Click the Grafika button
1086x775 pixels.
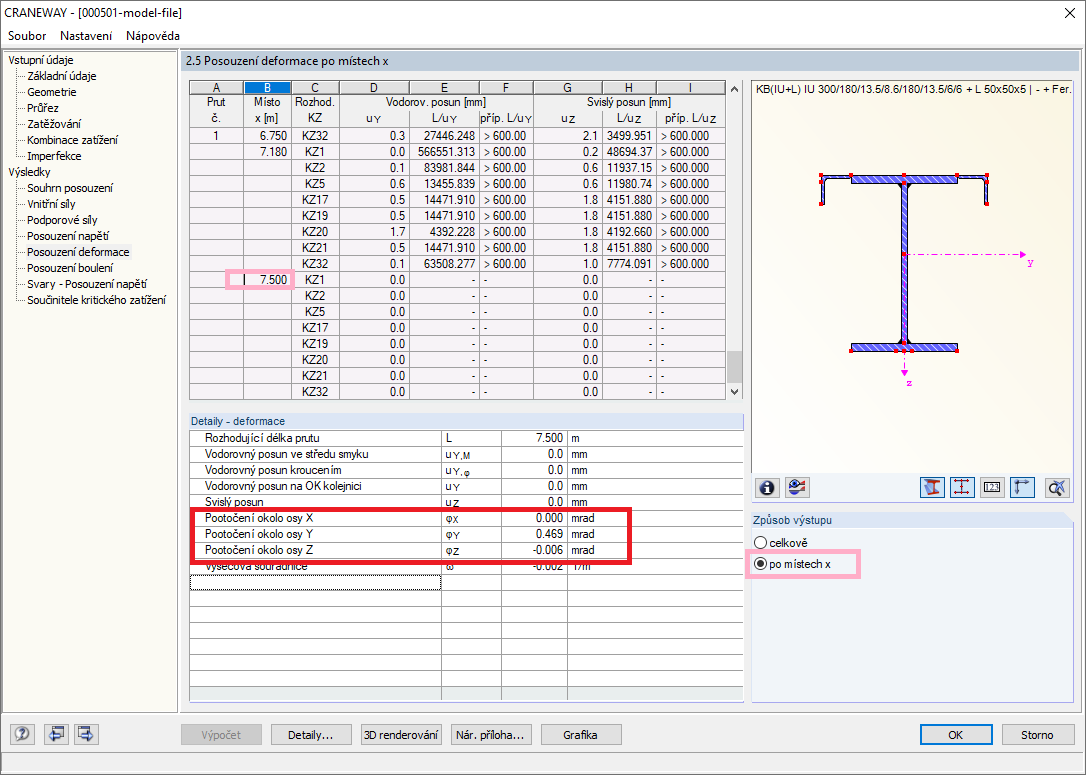tap(580, 735)
